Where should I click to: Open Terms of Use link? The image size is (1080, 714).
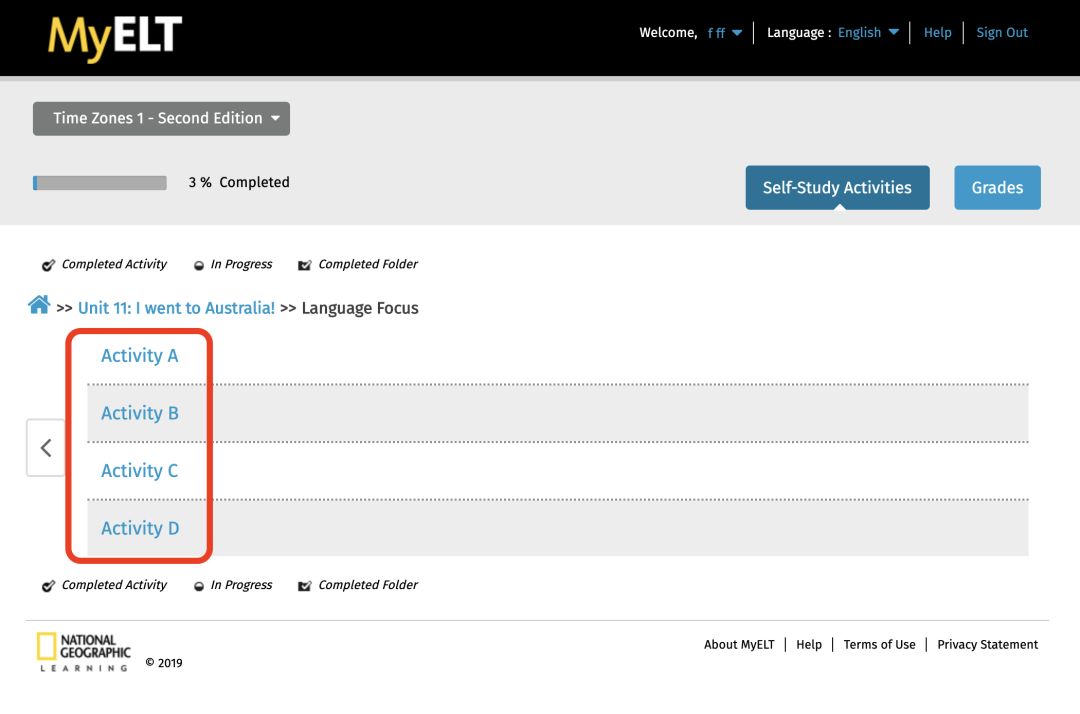click(879, 644)
